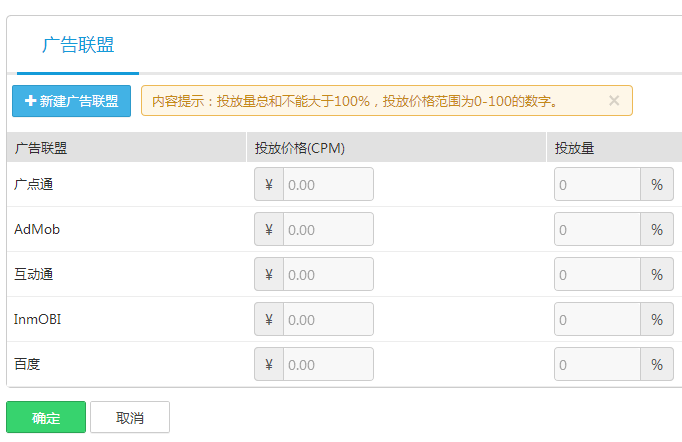This screenshot has width=682, height=442.
Task: Click the % addon for 百度
Action: coord(657,364)
